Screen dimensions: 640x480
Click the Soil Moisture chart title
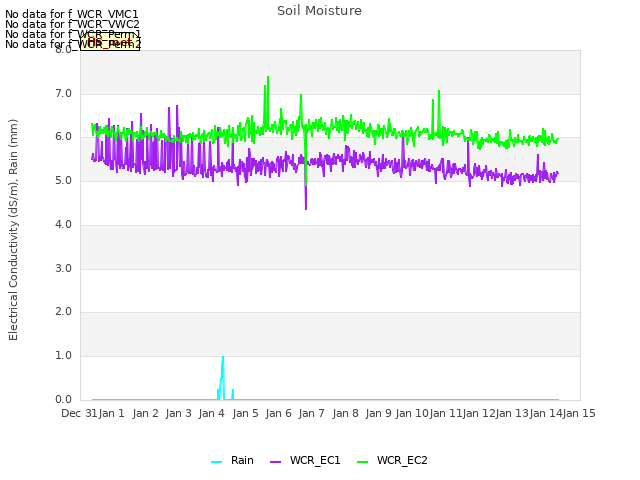pyautogui.click(x=319, y=11)
